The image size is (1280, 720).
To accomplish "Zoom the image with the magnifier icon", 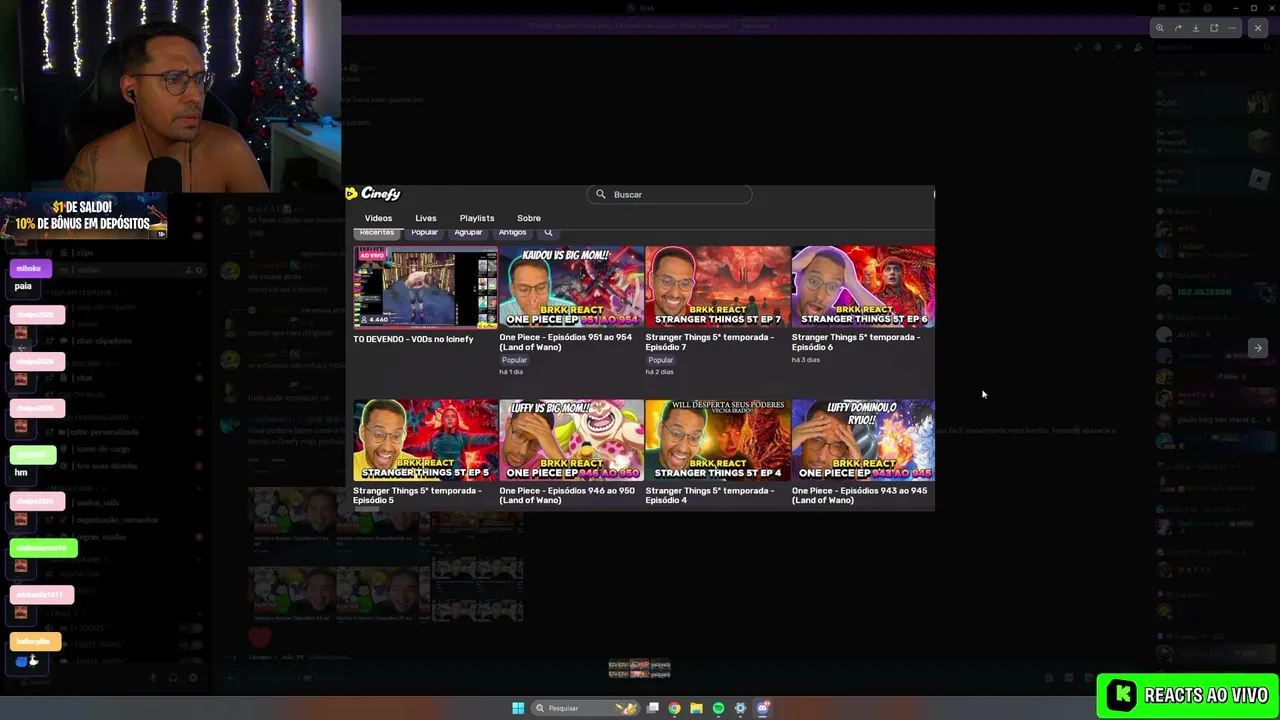I will coord(1159,28).
